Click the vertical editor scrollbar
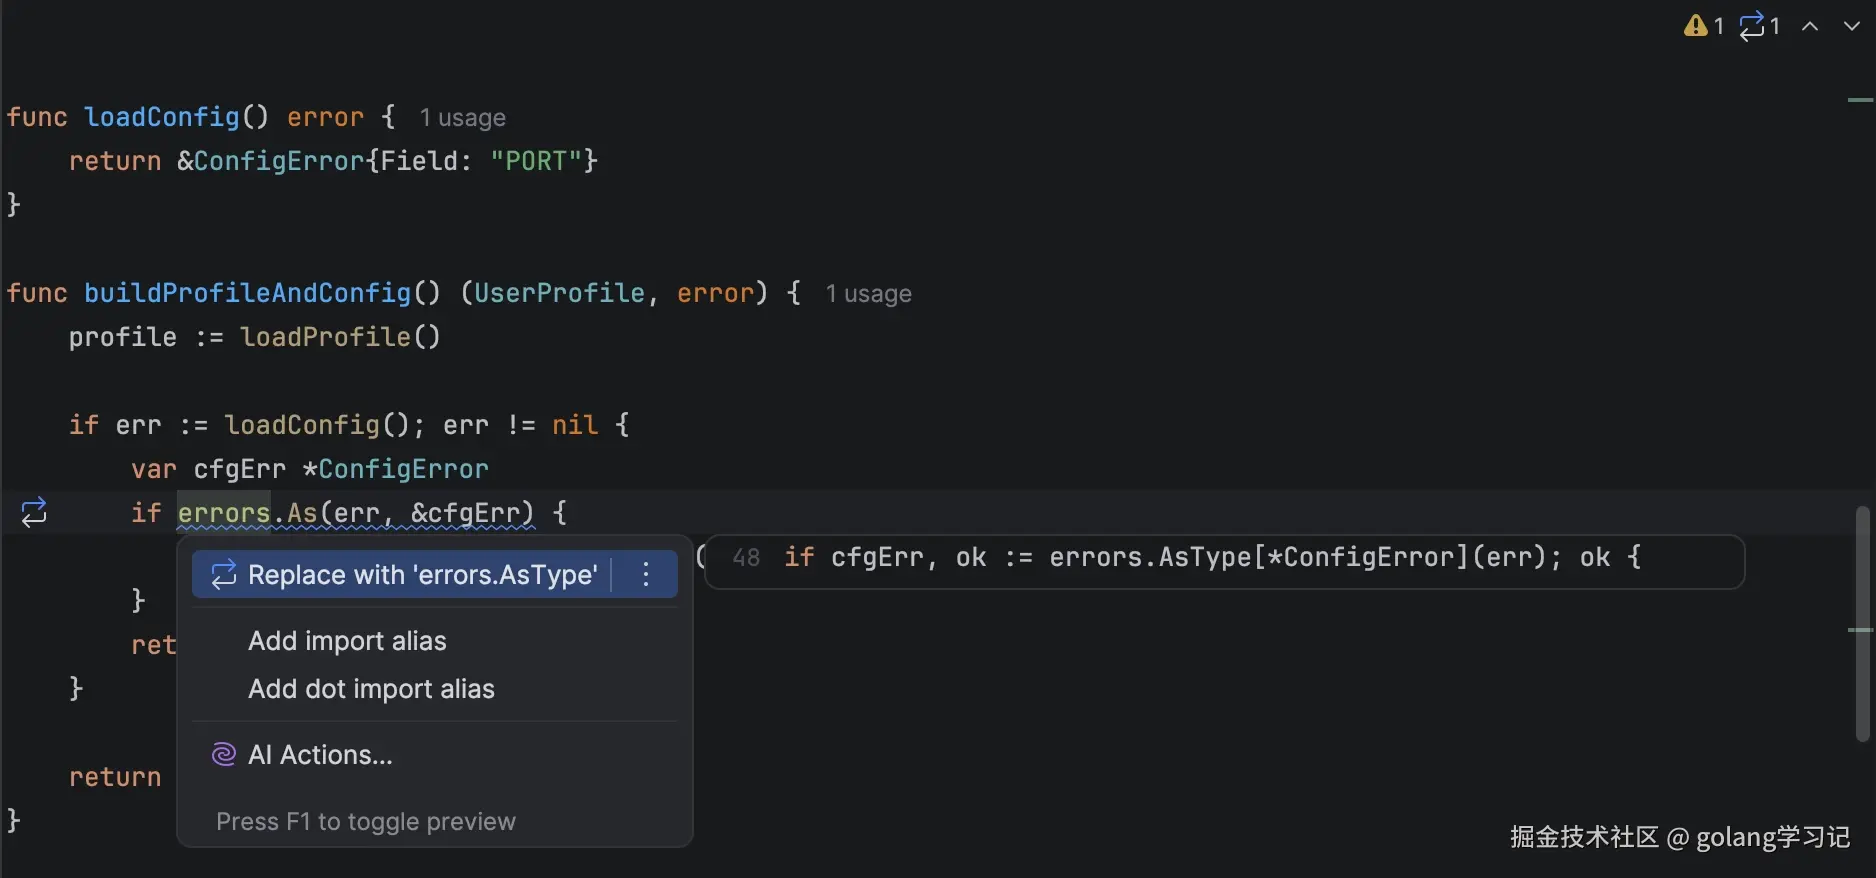The image size is (1876, 878). click(x=1862, y=624)
